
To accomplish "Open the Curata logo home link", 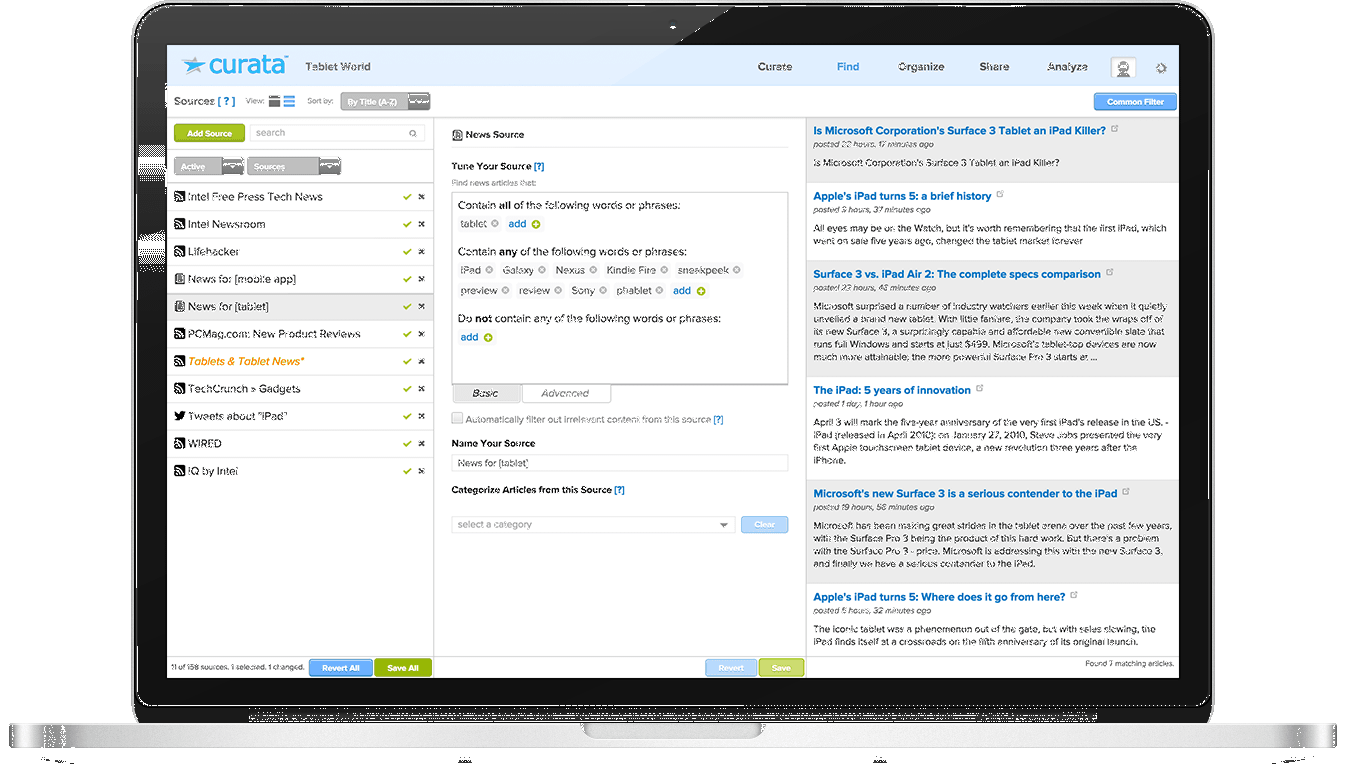I will coord(236,66).
